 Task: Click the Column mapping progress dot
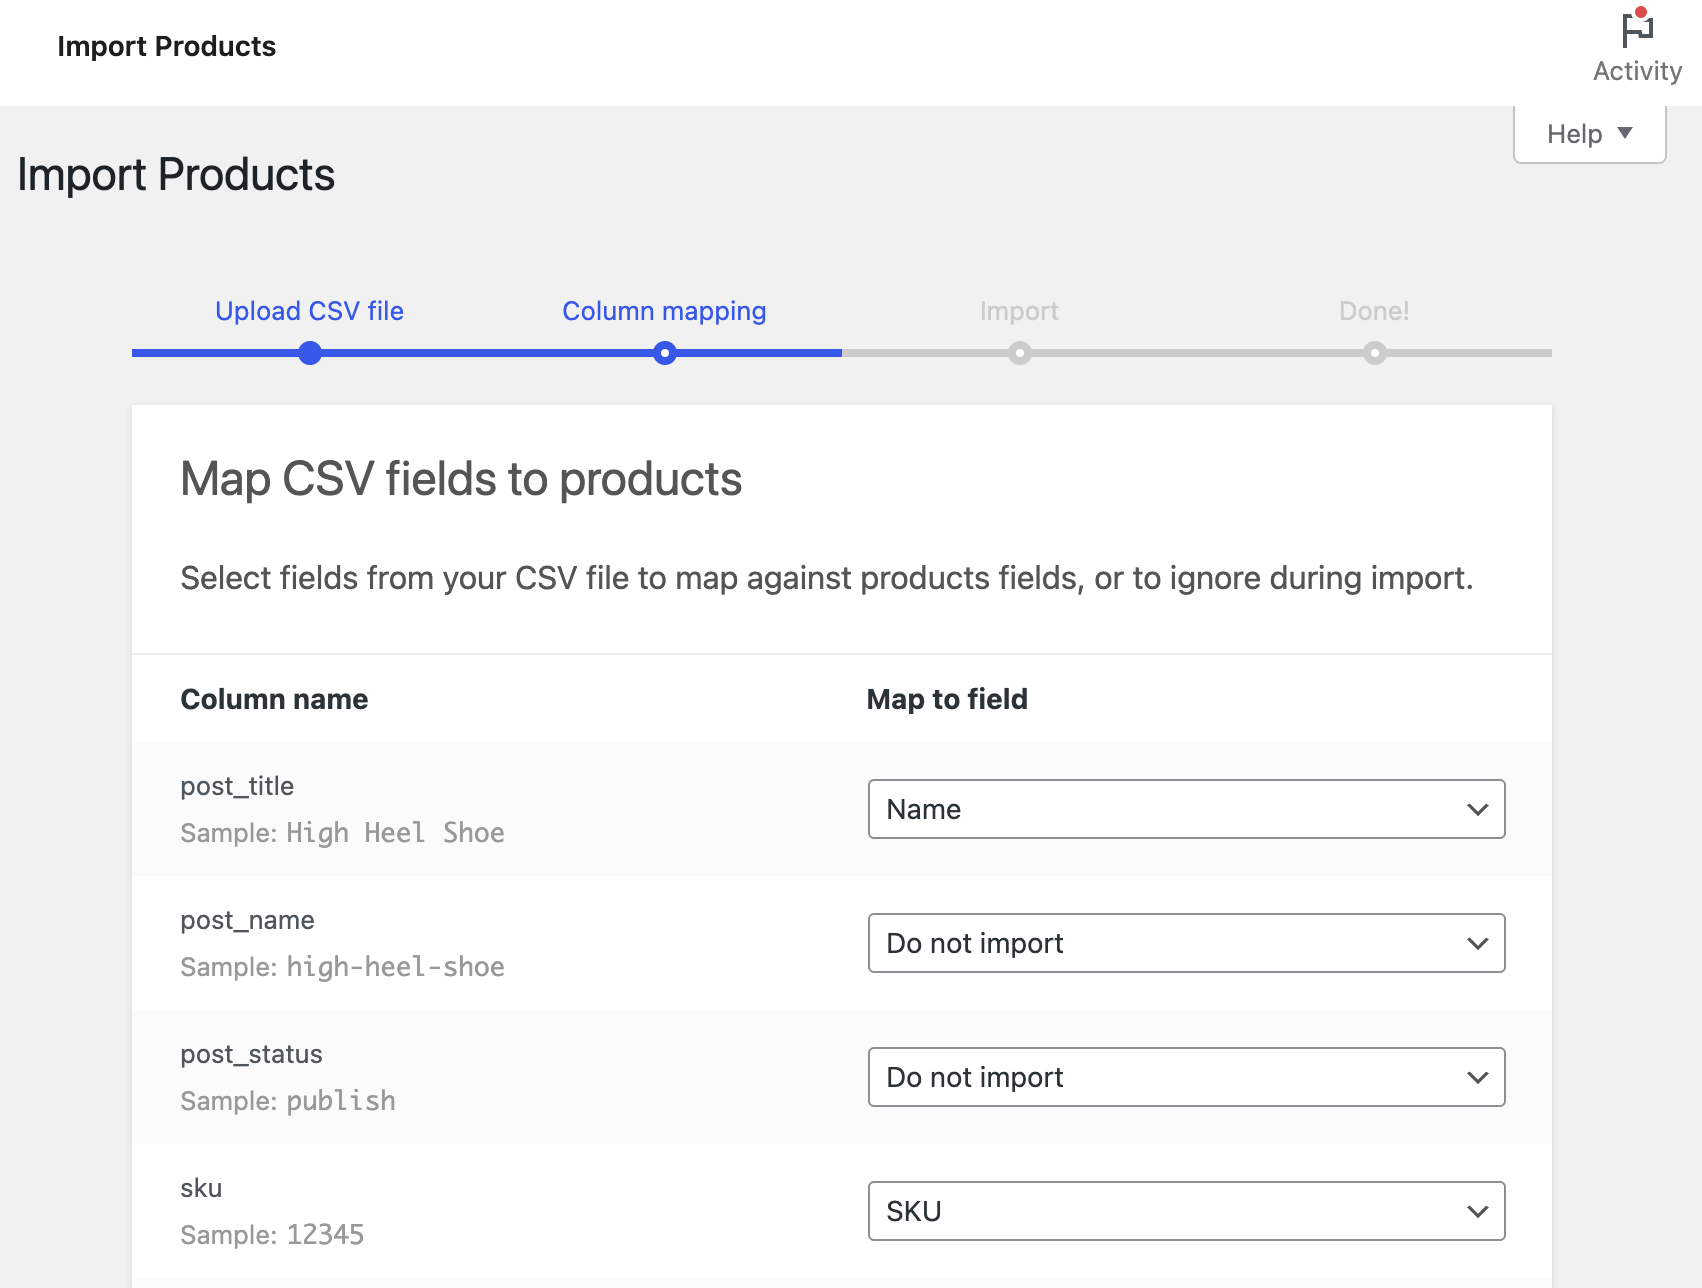665,353
